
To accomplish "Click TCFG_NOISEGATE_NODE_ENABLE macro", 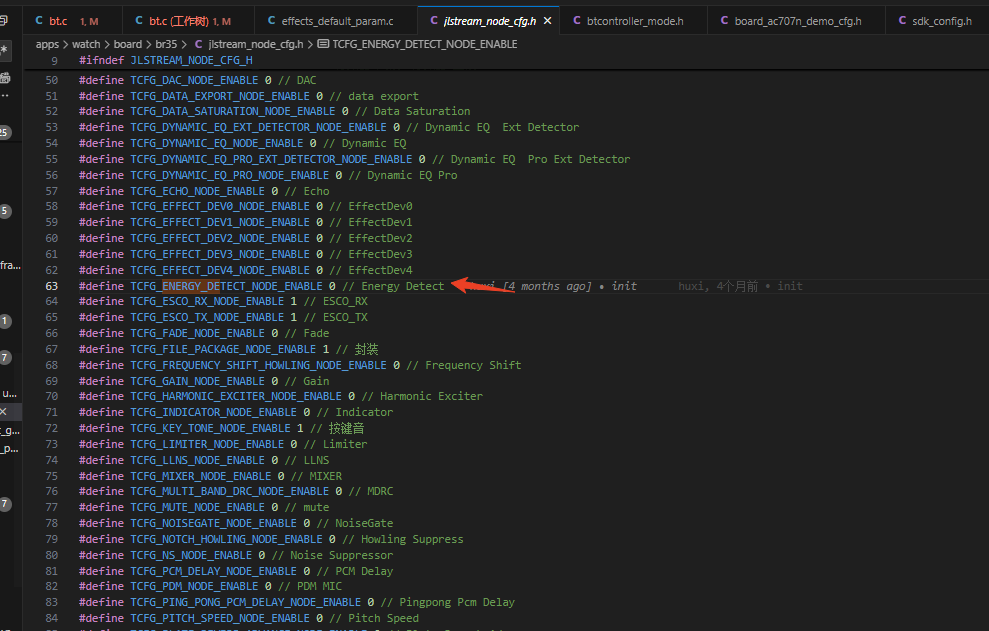I will (213, 523).
